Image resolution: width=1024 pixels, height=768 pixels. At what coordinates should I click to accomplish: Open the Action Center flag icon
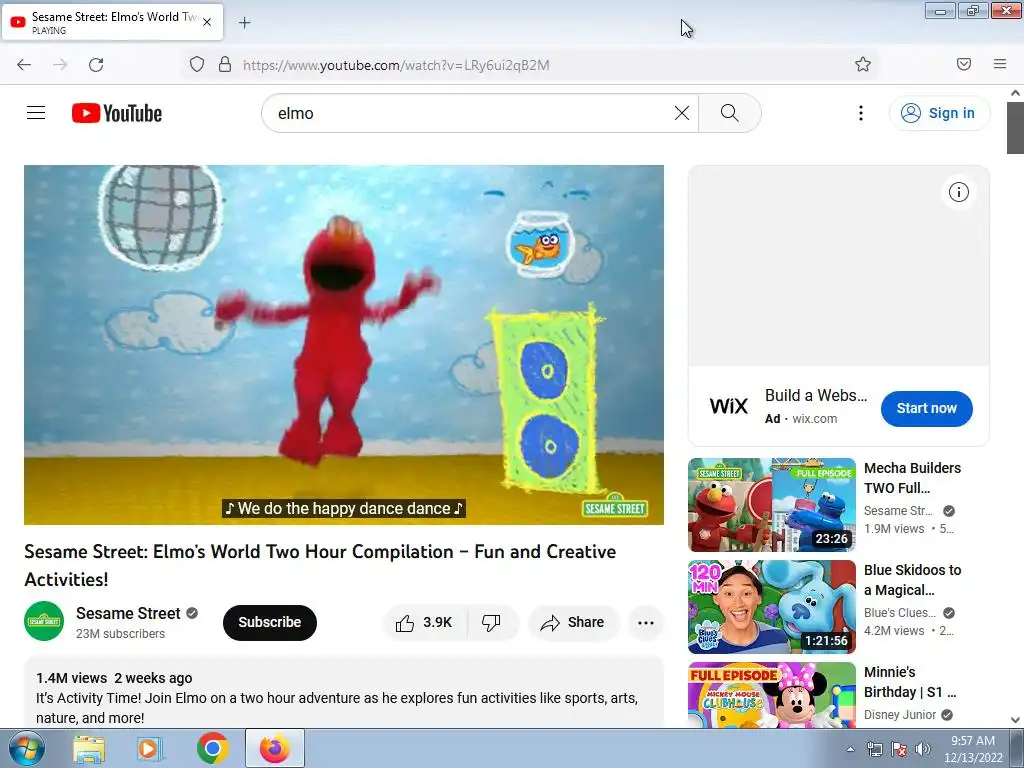pyautogui.click(x=899, y=749)
